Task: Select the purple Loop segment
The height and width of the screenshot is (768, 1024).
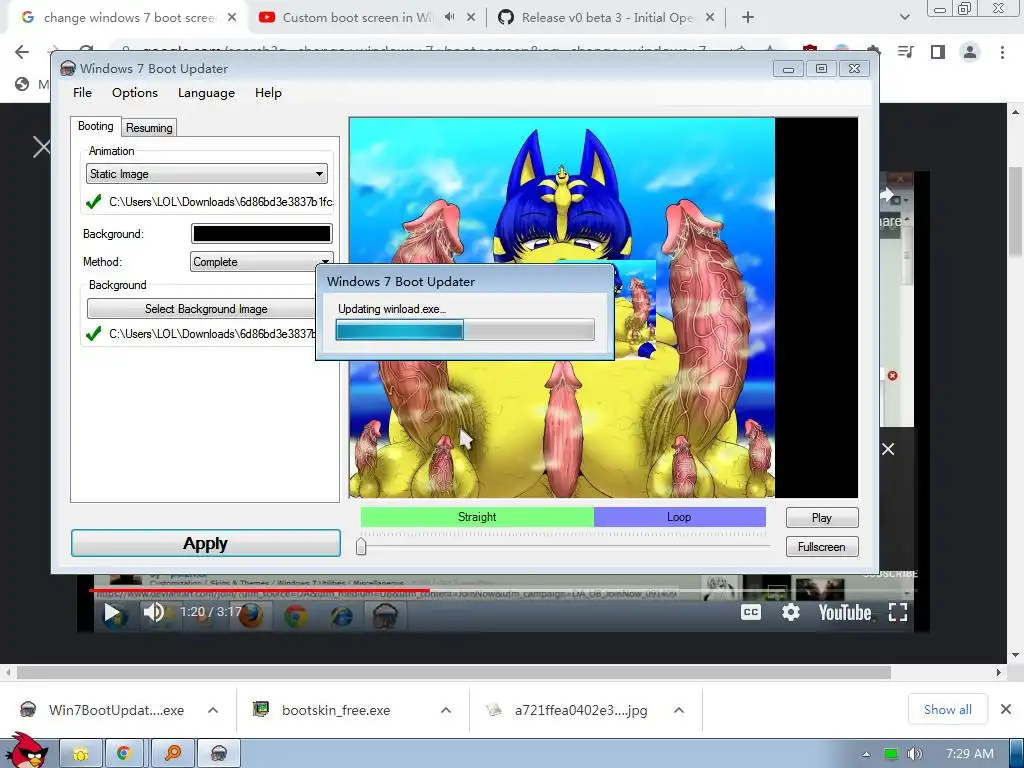Action: [x=679, y=517]
